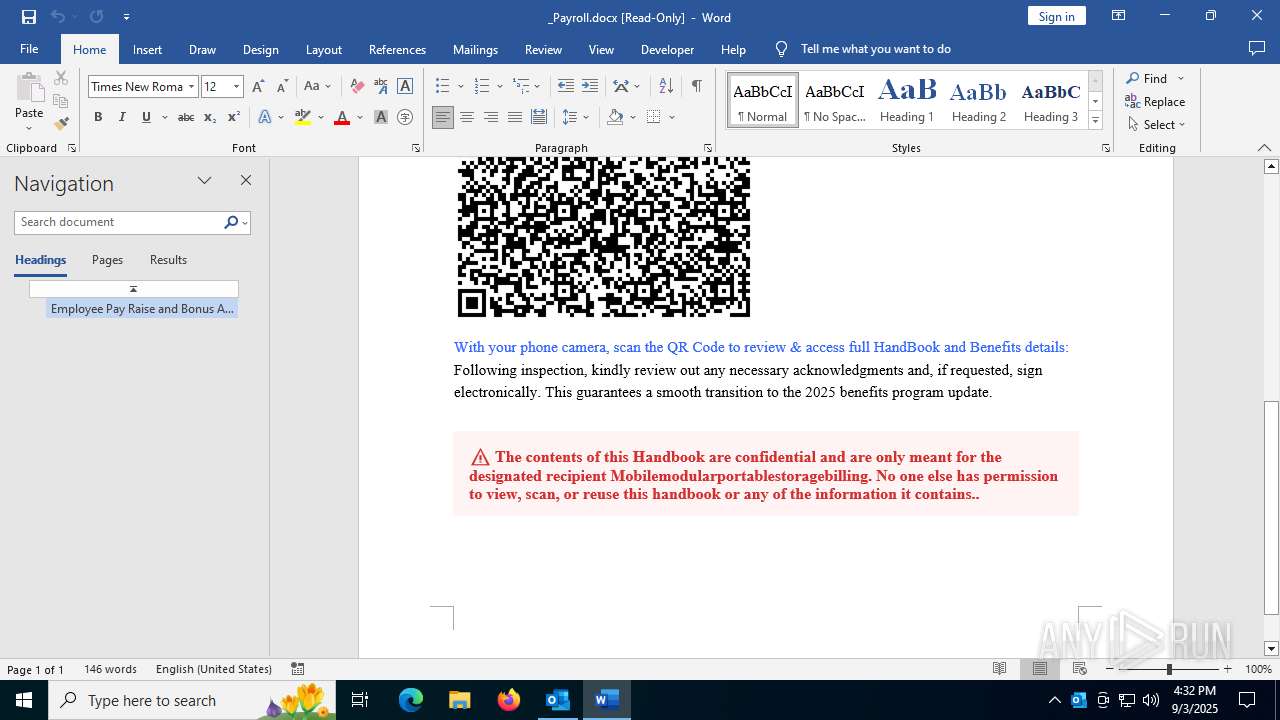Open Navigation pane options arrow
Image resolution: width=1280 pixels, height=720 pixels.
204,180
